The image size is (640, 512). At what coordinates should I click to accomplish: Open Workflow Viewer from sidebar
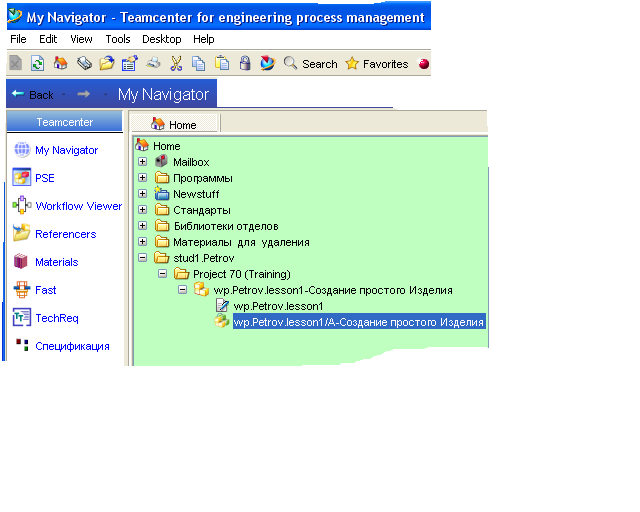pos(79,206)
